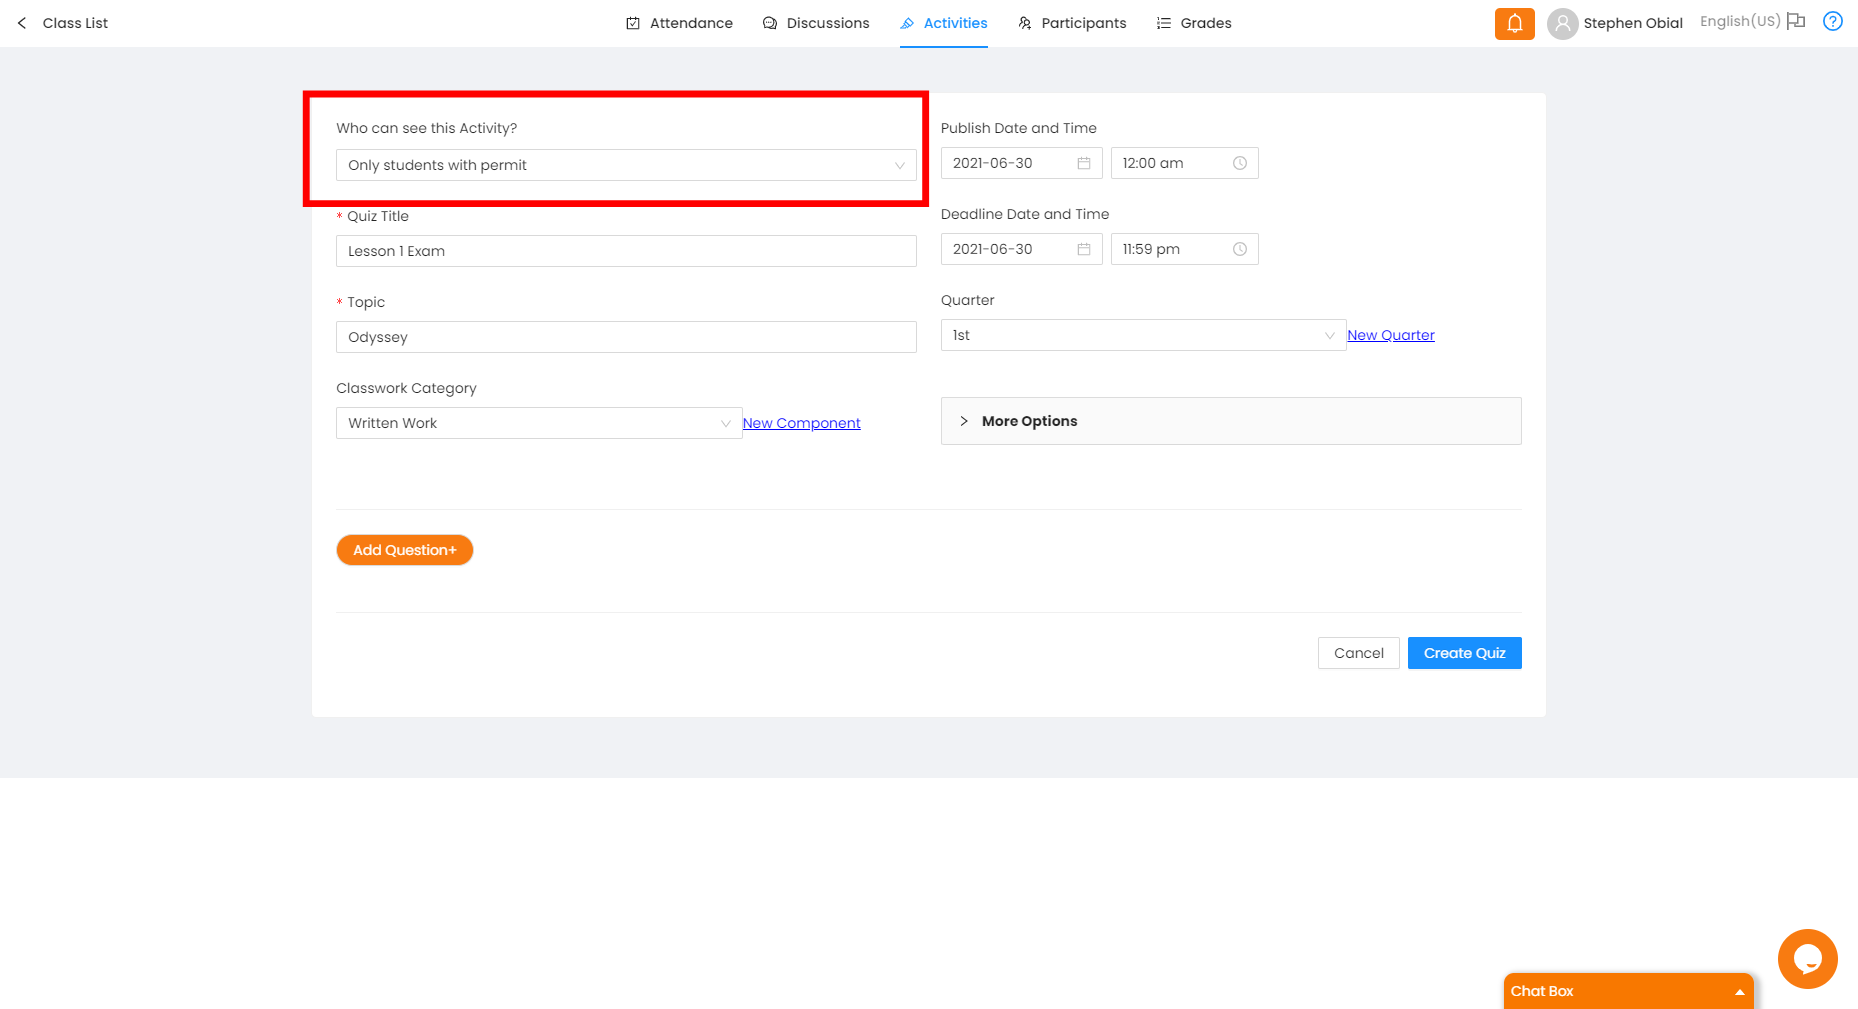Click the calendar icon in Publish Date field

[1084, 163]
